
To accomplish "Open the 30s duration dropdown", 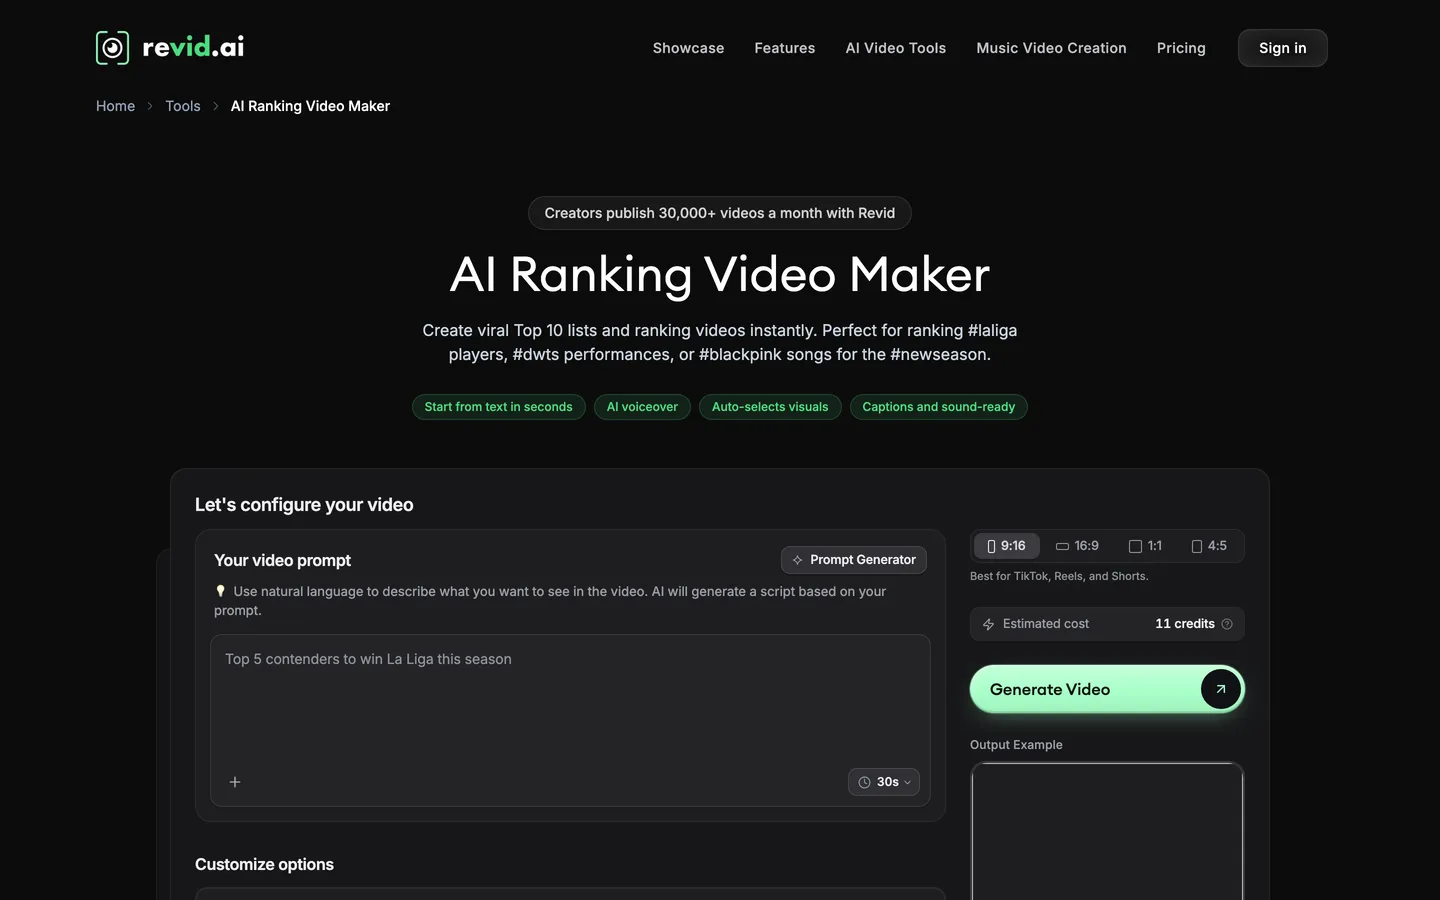I will point(884,782).
